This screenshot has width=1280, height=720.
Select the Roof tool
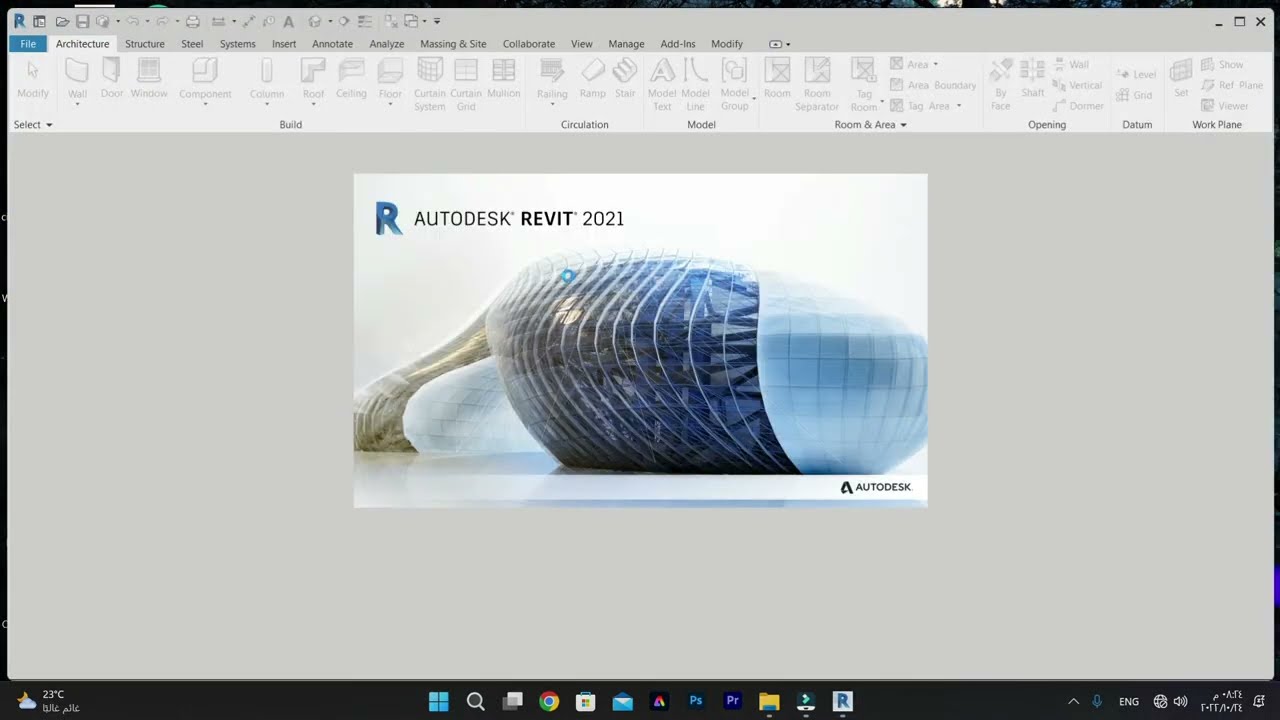click(x=314, y=80)
